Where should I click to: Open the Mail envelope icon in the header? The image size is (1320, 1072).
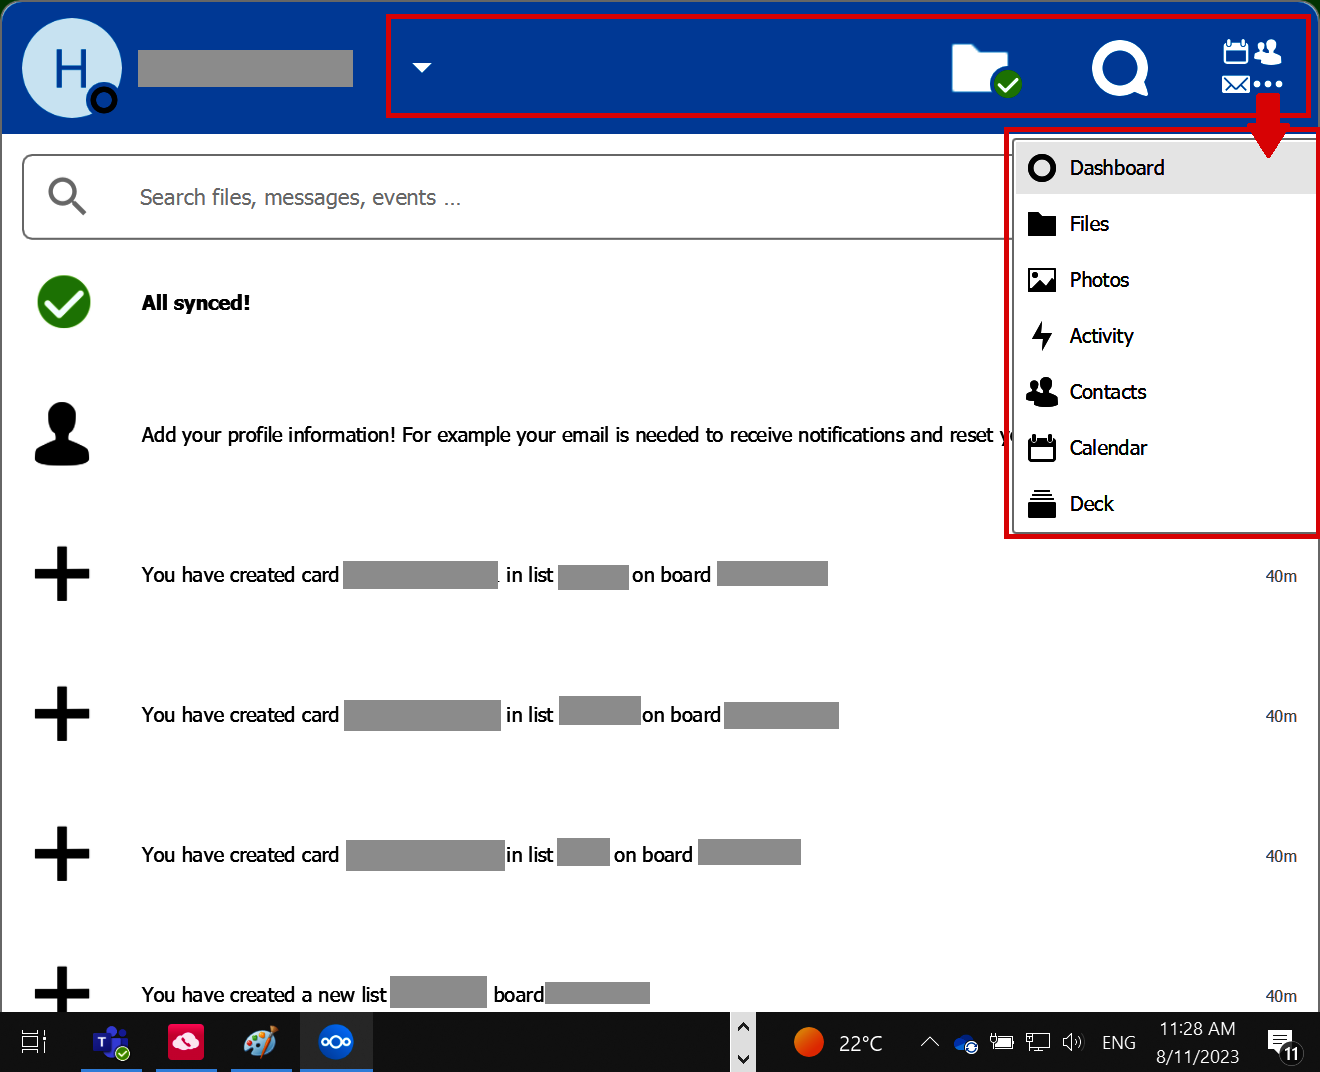click(x=1235, y=84)
